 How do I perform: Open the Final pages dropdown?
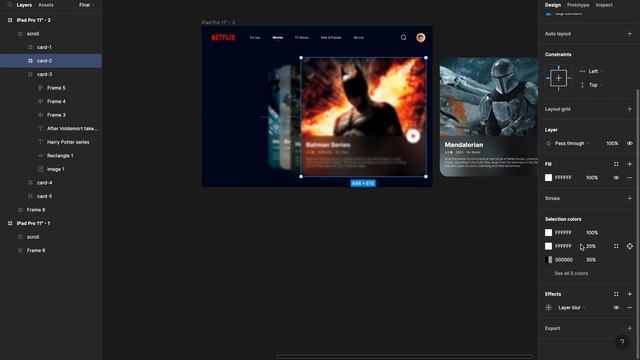[x=87, y=5]
